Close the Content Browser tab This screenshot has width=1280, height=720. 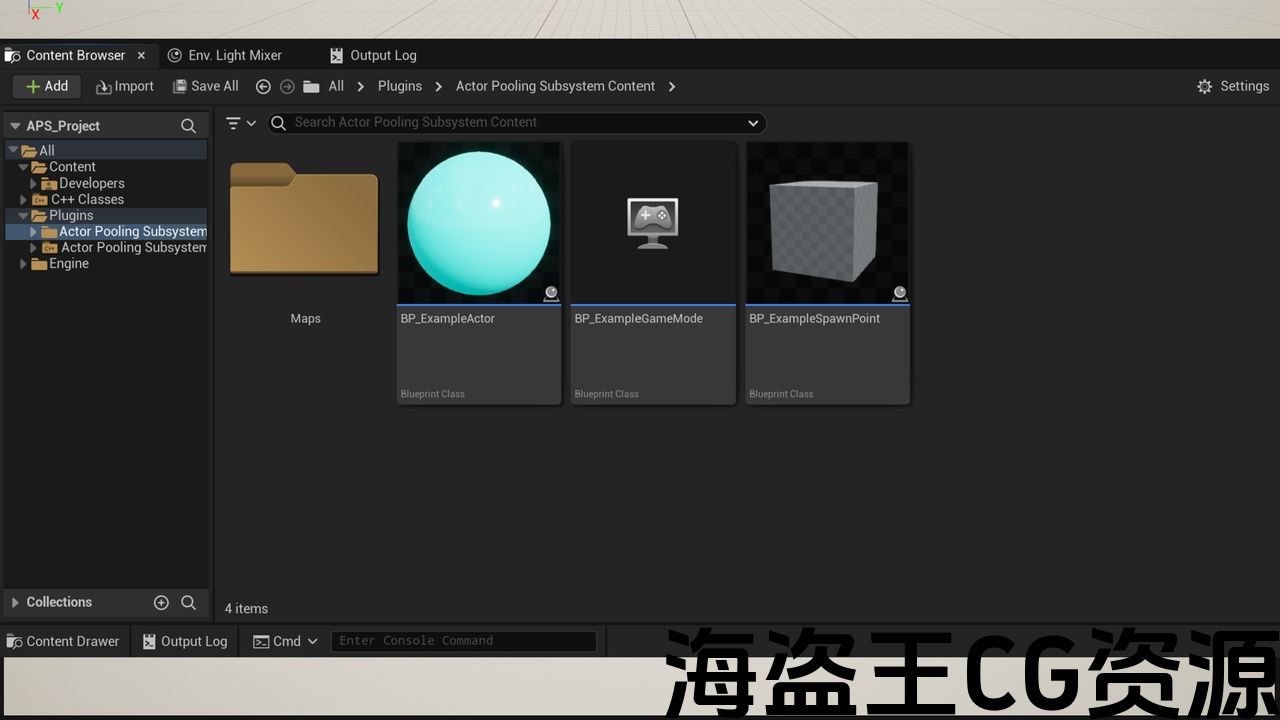141,56
